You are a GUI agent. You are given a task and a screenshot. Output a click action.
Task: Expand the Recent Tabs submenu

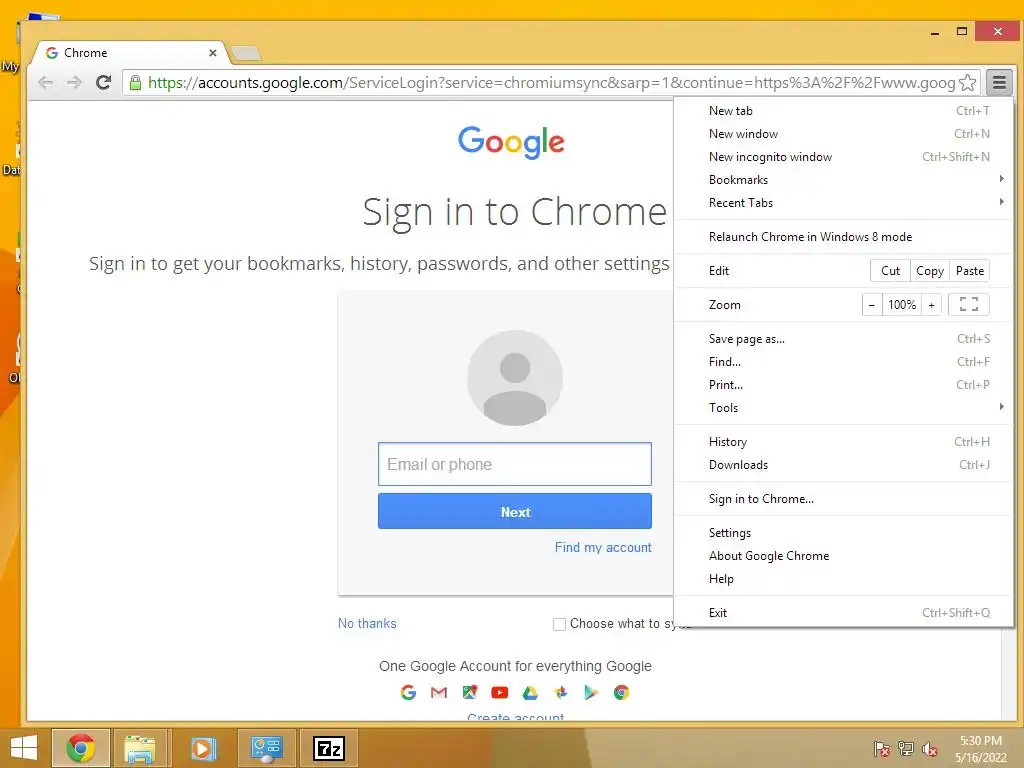click(844, 202)
